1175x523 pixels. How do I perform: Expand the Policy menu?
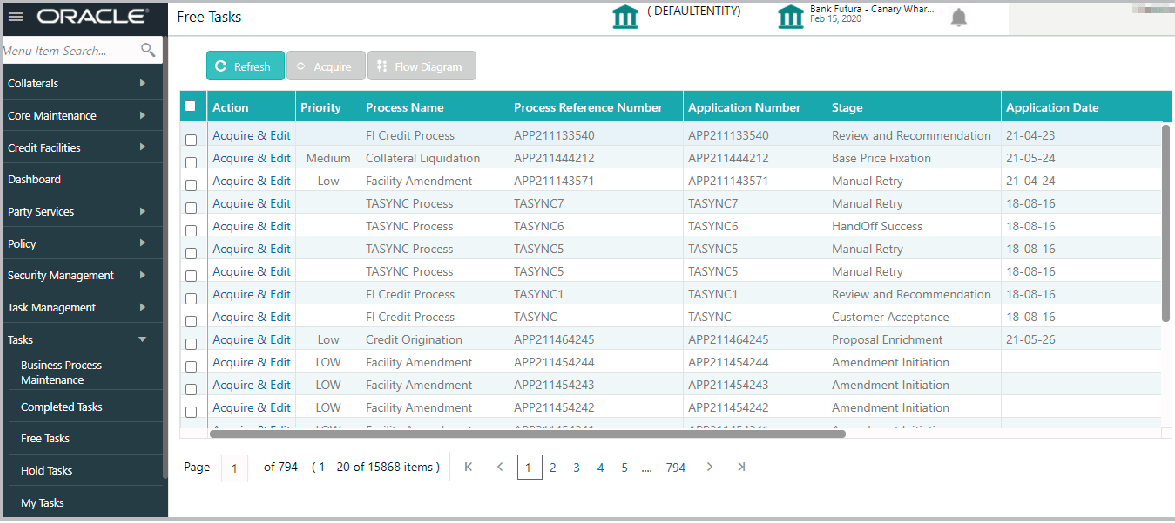142,244
